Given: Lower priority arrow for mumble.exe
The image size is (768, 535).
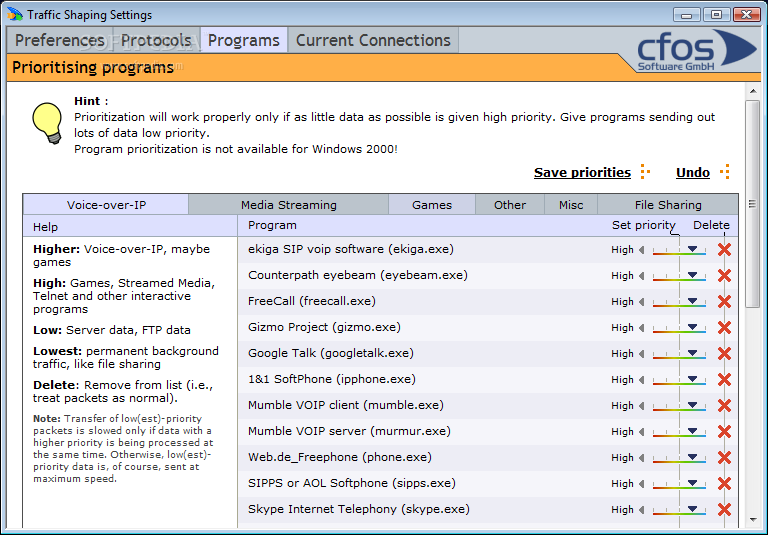Looking at the screenshot, I should tap(641, 406).
